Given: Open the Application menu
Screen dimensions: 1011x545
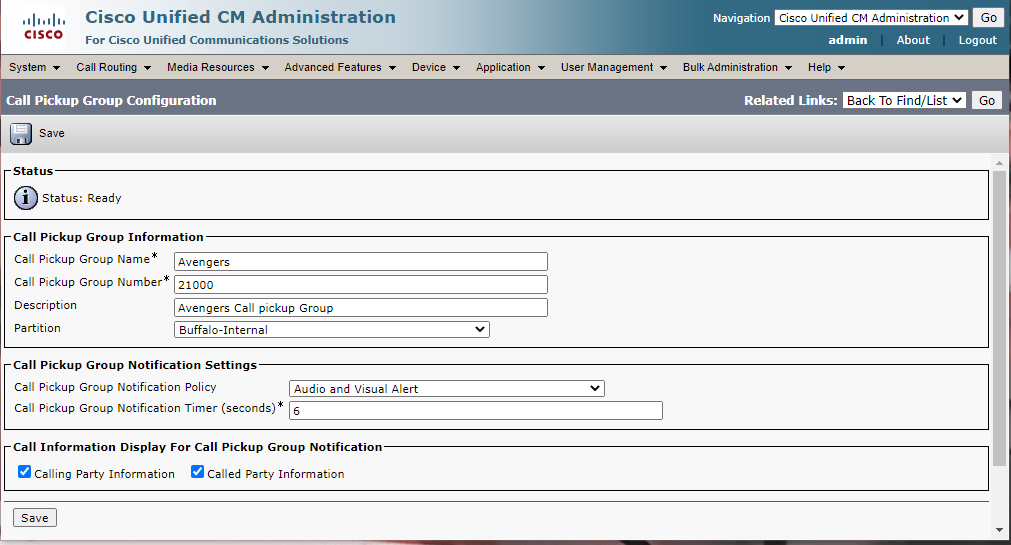Looking at the screenshot, I should click(x=510, y=67).
